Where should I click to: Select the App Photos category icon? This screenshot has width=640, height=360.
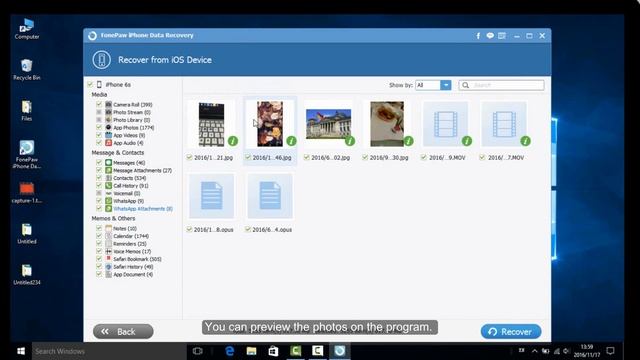pyautogui.click(x=109, y=127)
